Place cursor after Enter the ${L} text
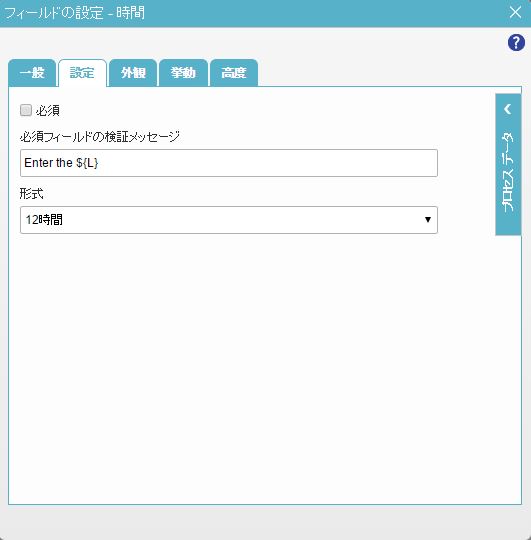The height and width of the screenshot is (540, 531). 99,163
